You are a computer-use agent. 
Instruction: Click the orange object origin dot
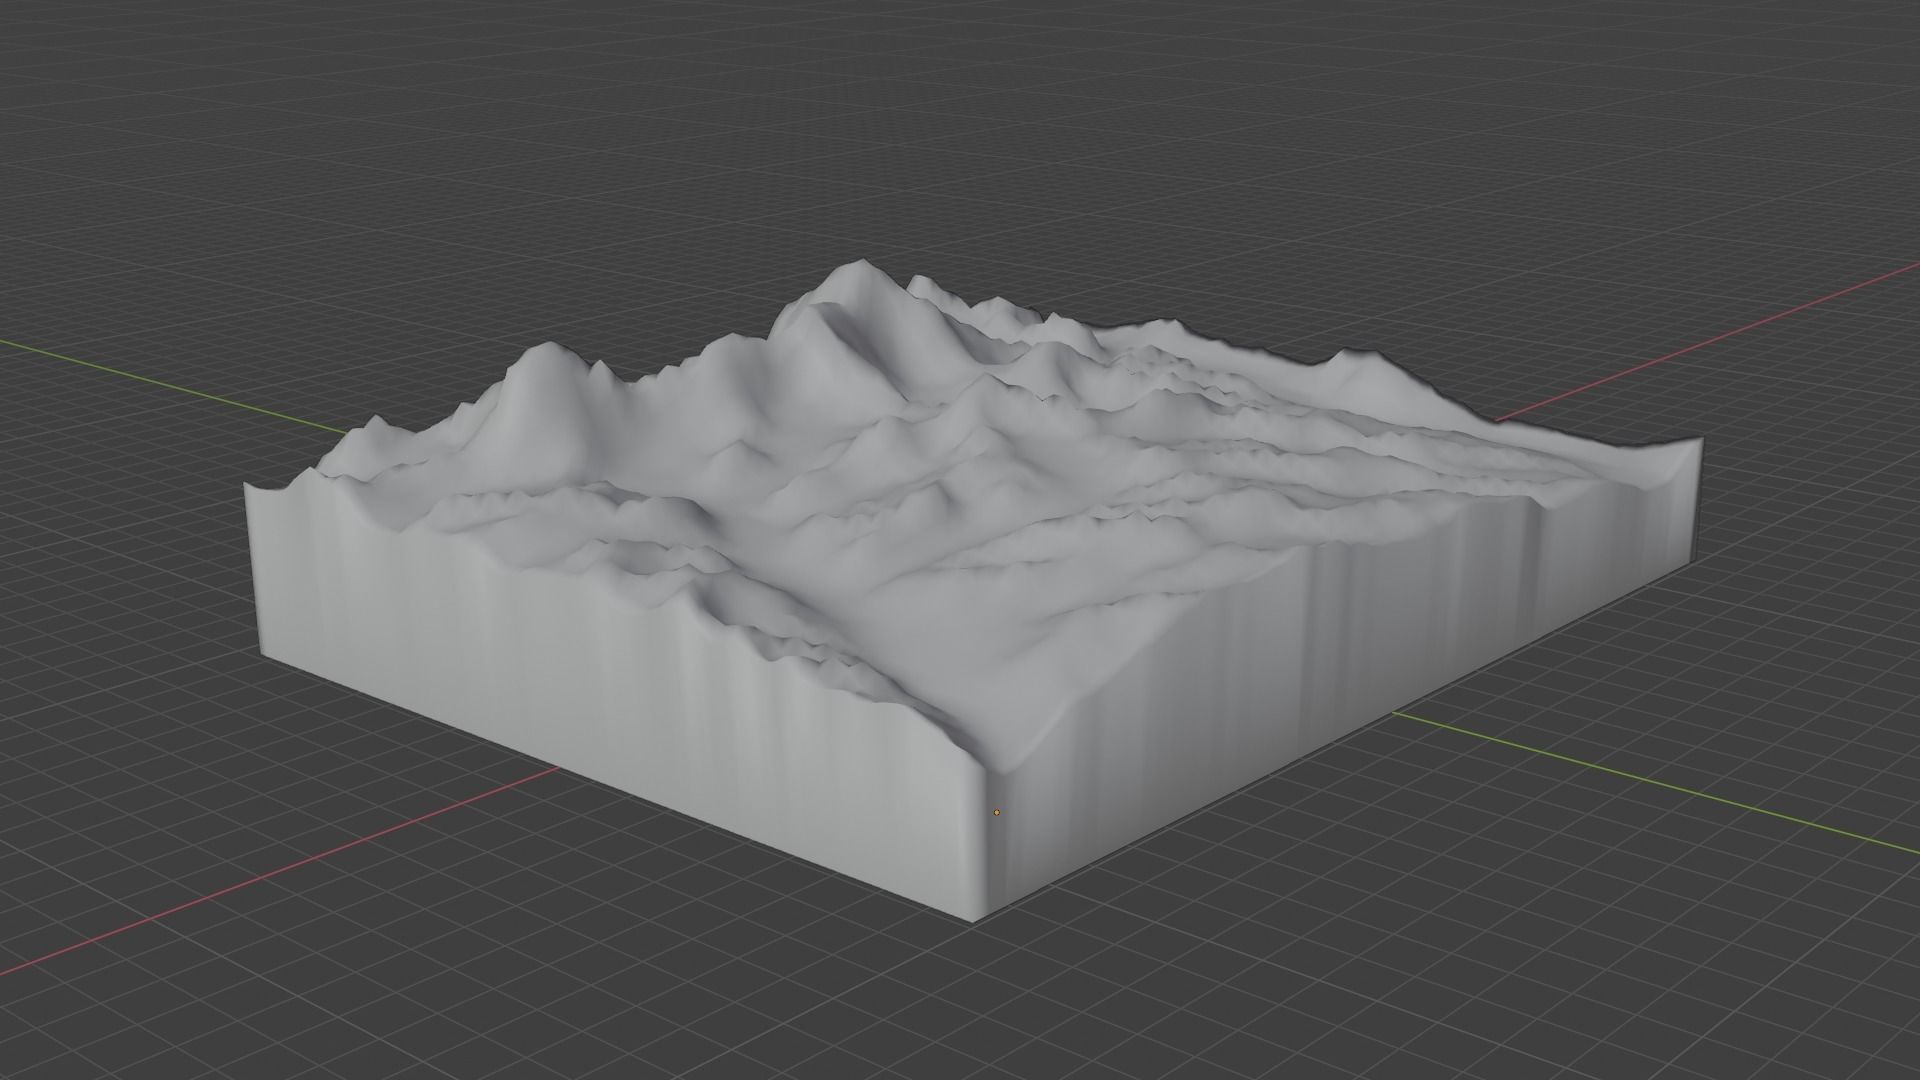pyautogui.click(x=996, y=812)
